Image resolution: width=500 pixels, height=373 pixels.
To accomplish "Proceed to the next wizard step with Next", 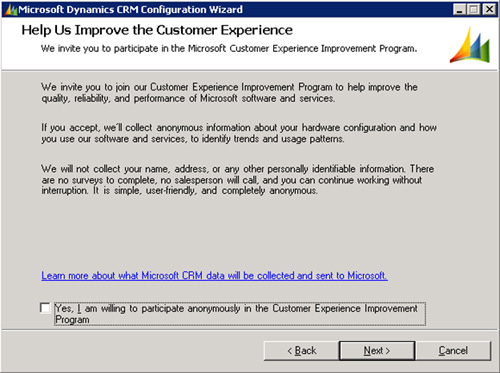I will click(x=377, y=351).
